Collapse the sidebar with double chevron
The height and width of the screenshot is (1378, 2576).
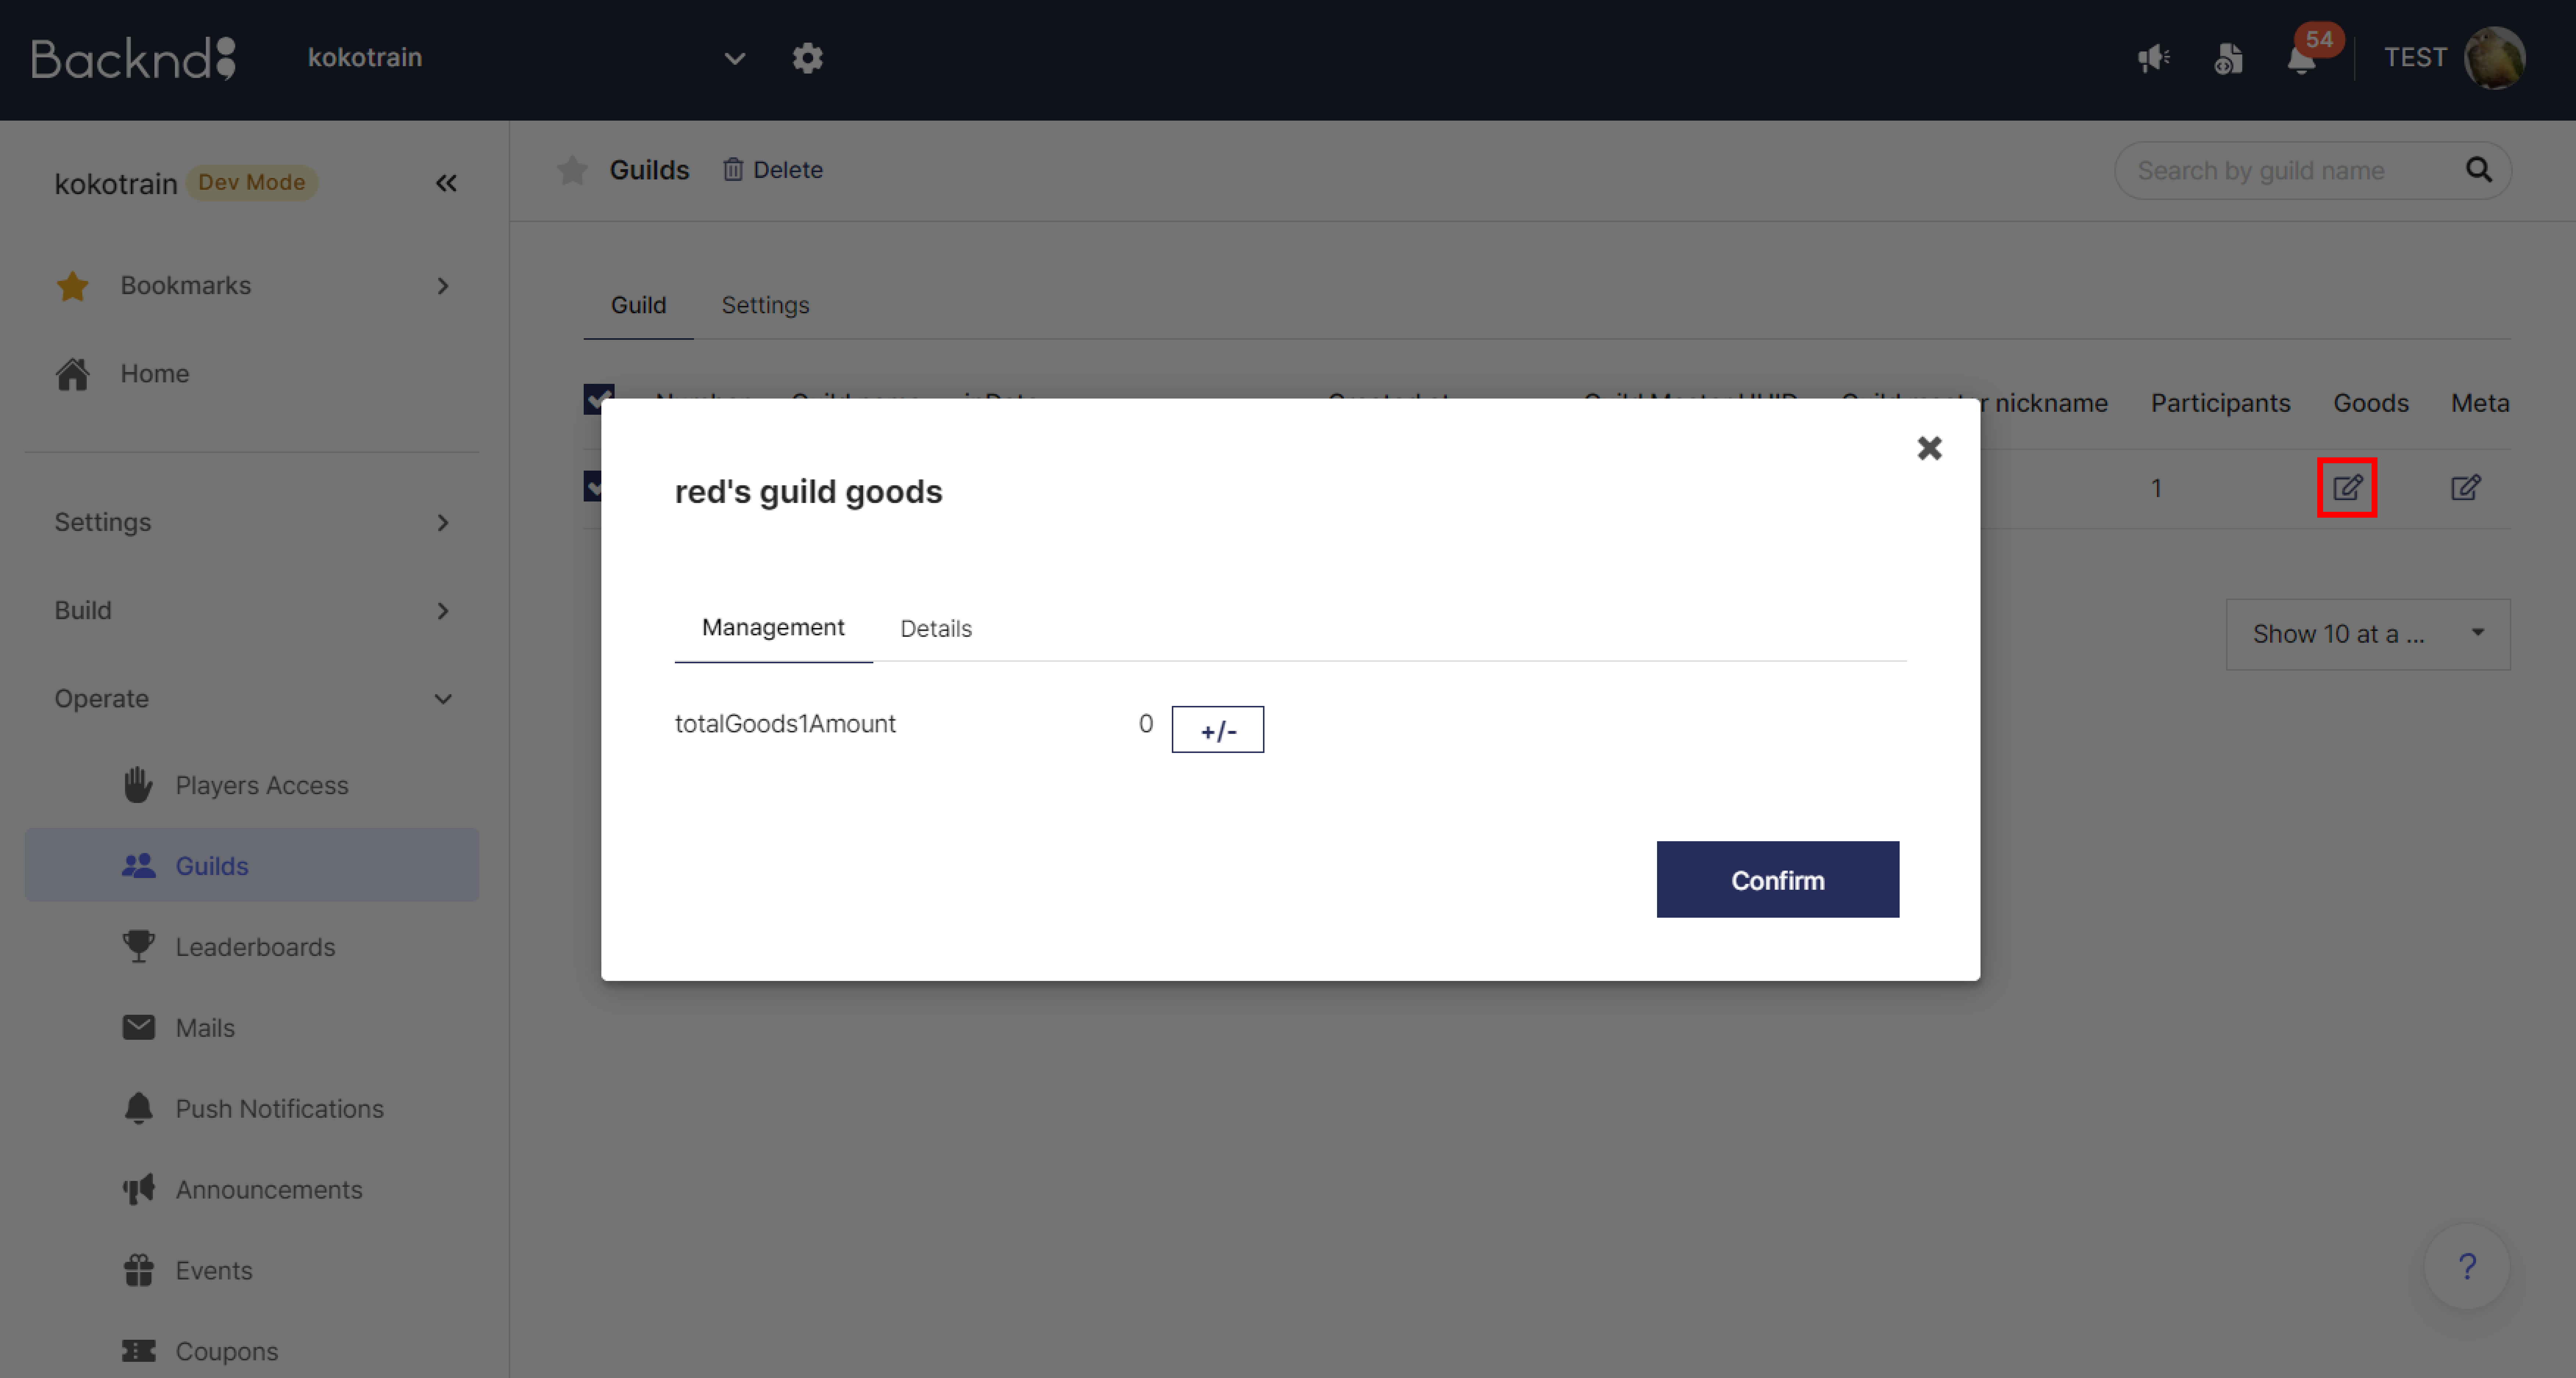click(x=446, y=183)
